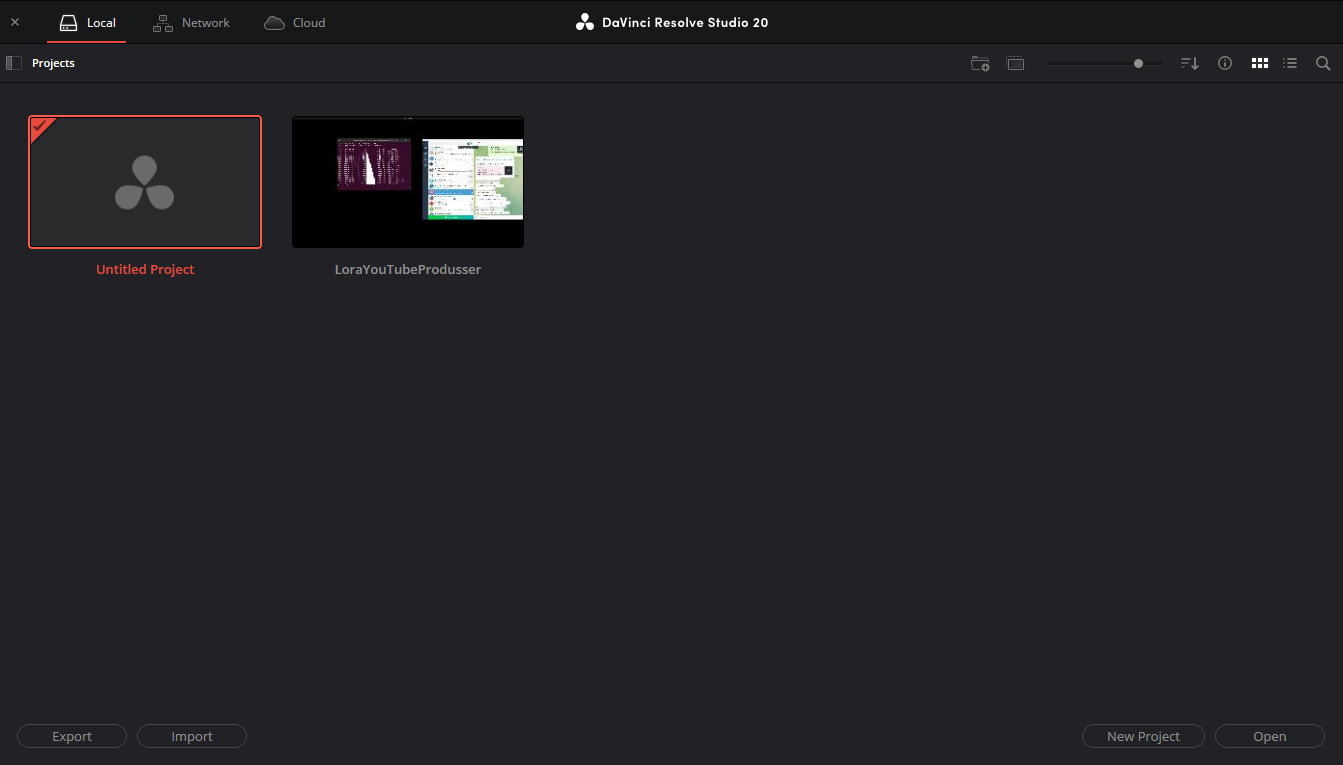Select the Local tab
Image resolution: width=1343 pixels, height=765 pixels.
(87, 22)
